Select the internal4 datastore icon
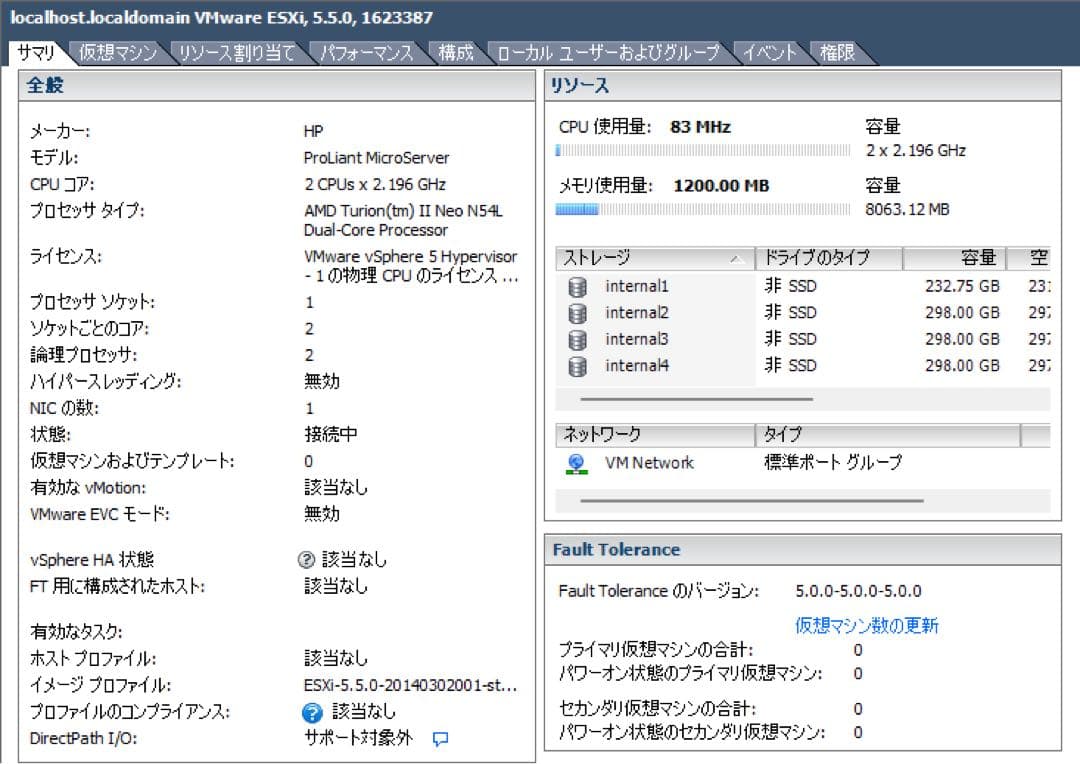 point(579,366)
